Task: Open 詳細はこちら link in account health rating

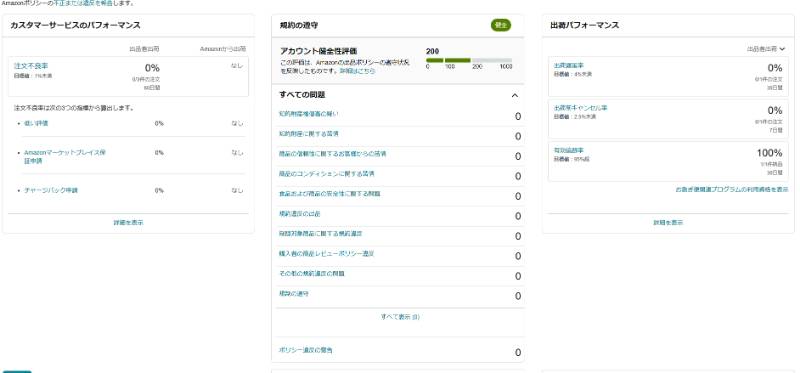Action: pos(358,71)
